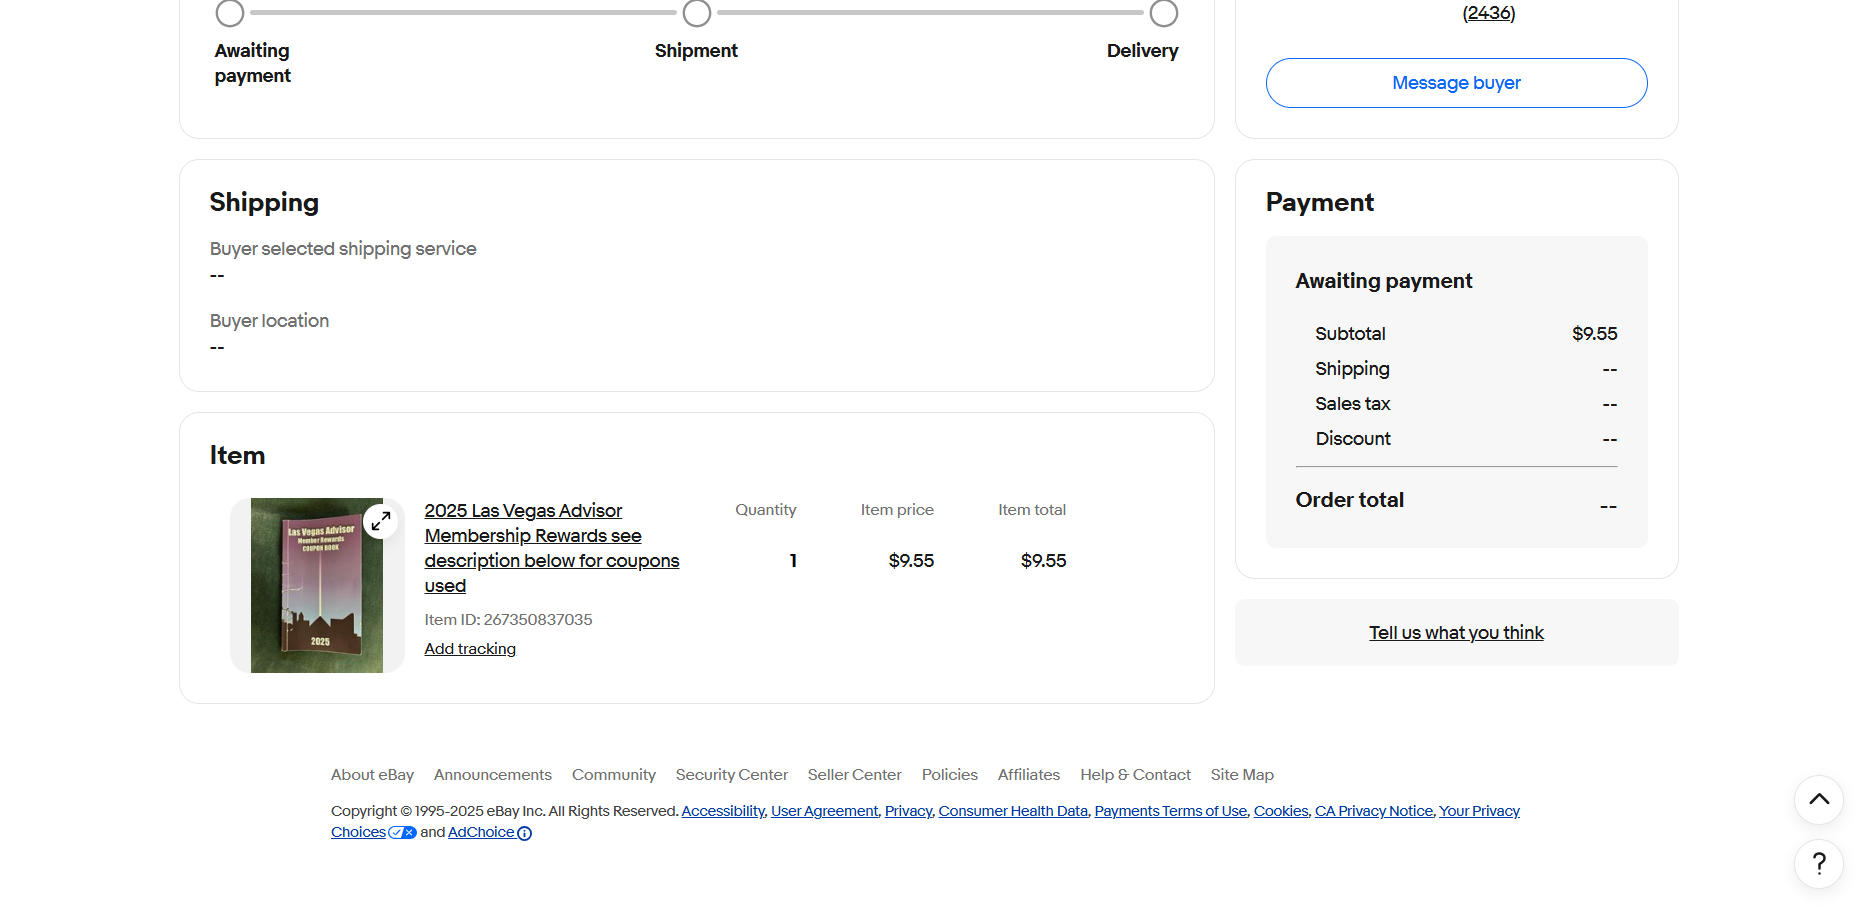Open the Privacy link in copyright line
This screenshot has width=1872, height=910.
tap(908, 811)
